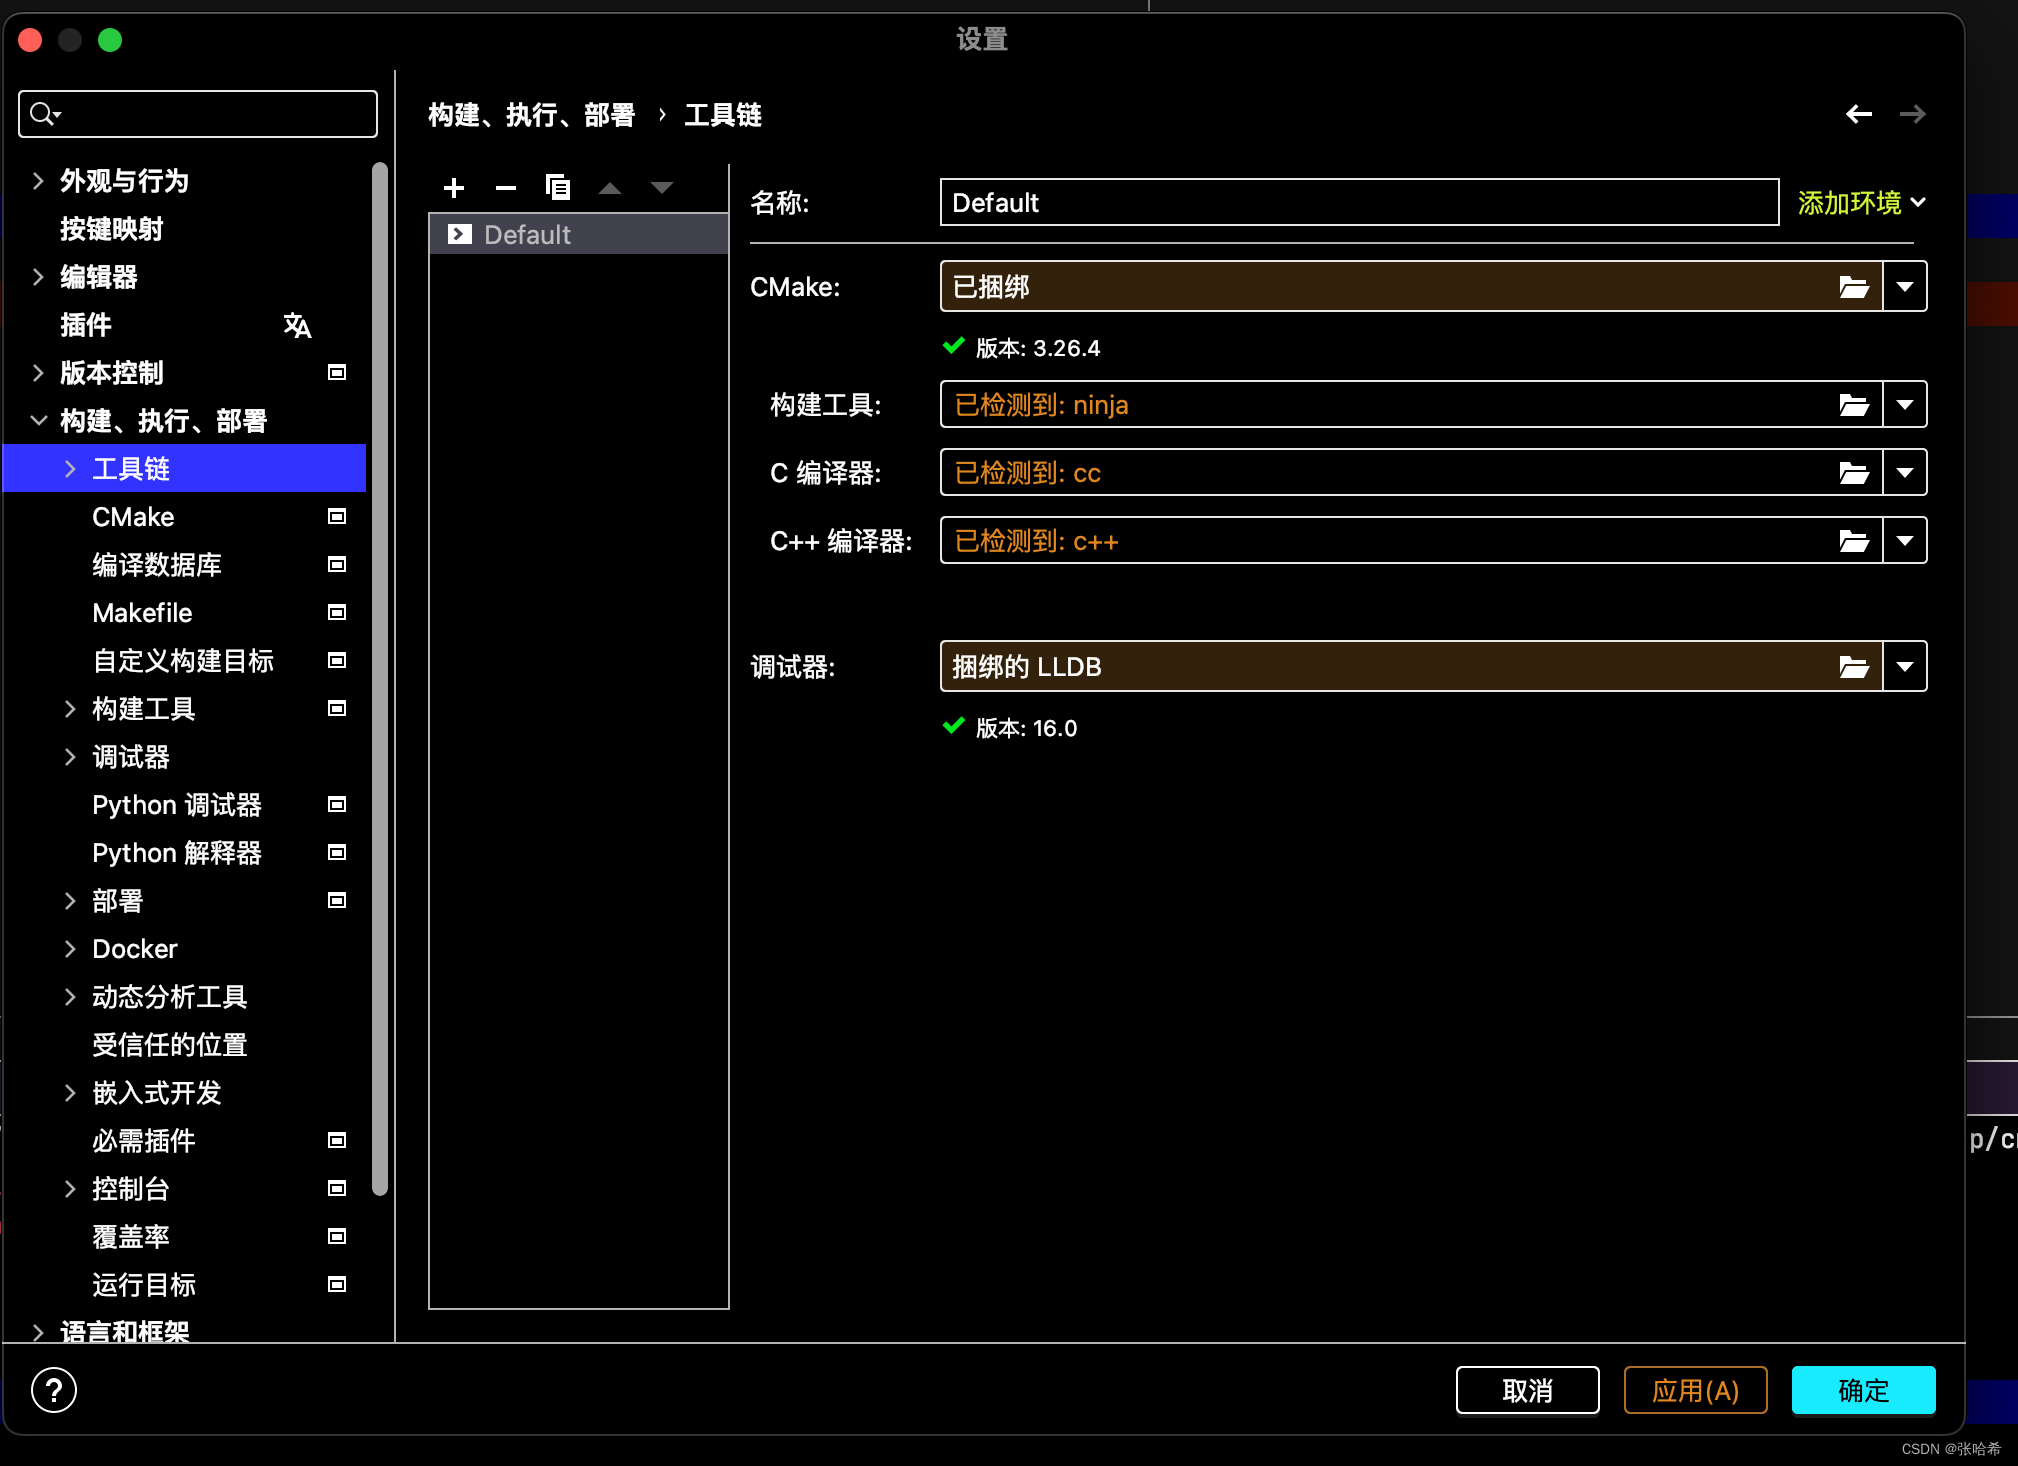The image size is (2018, 1466).
Task: Expand the 编辑器 tree section
Action: (x=37, y=277)
